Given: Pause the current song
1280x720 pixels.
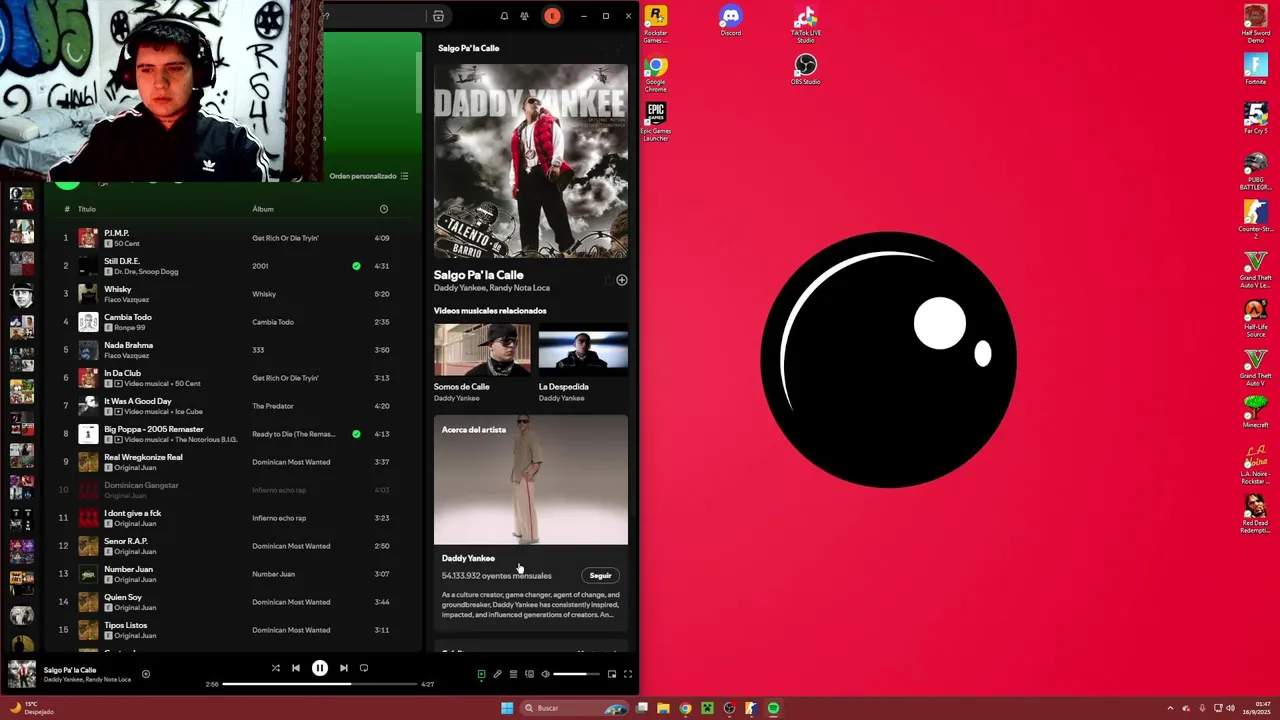Looking at the screenshot, I should tap(320, 668).
